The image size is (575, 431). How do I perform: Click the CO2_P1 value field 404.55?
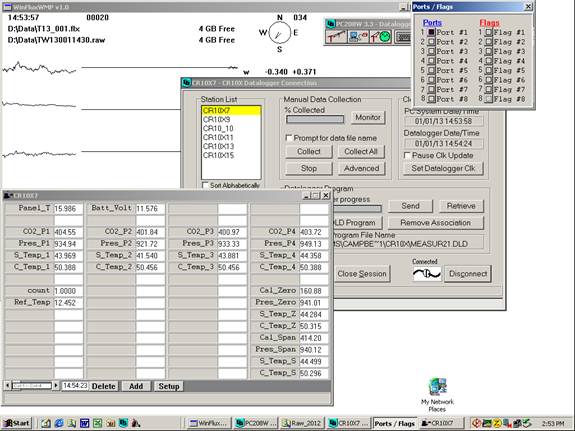pyautogui.click(x=69, y=232)
